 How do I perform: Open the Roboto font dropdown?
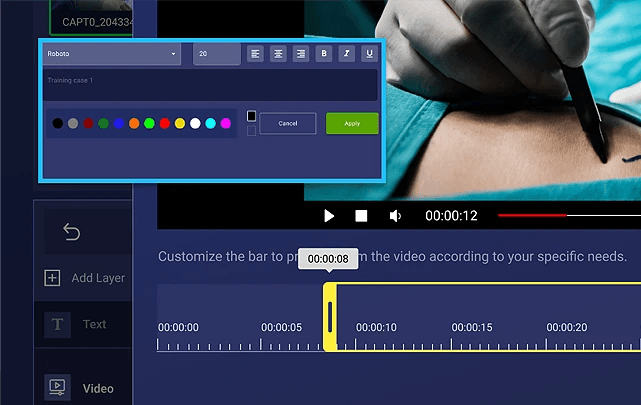tap(112, 53)
